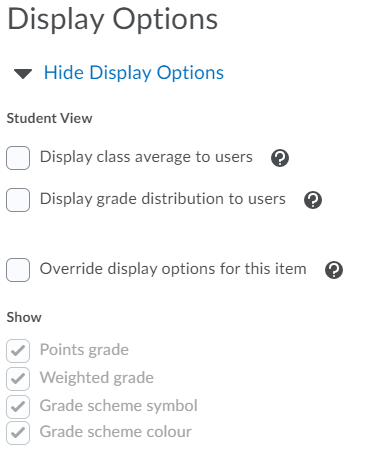Collapse the black triangle arrow beside Hide Display Options
Image resolution: width=372 pixels, height=455 pixels.
(x=23, y=74)
